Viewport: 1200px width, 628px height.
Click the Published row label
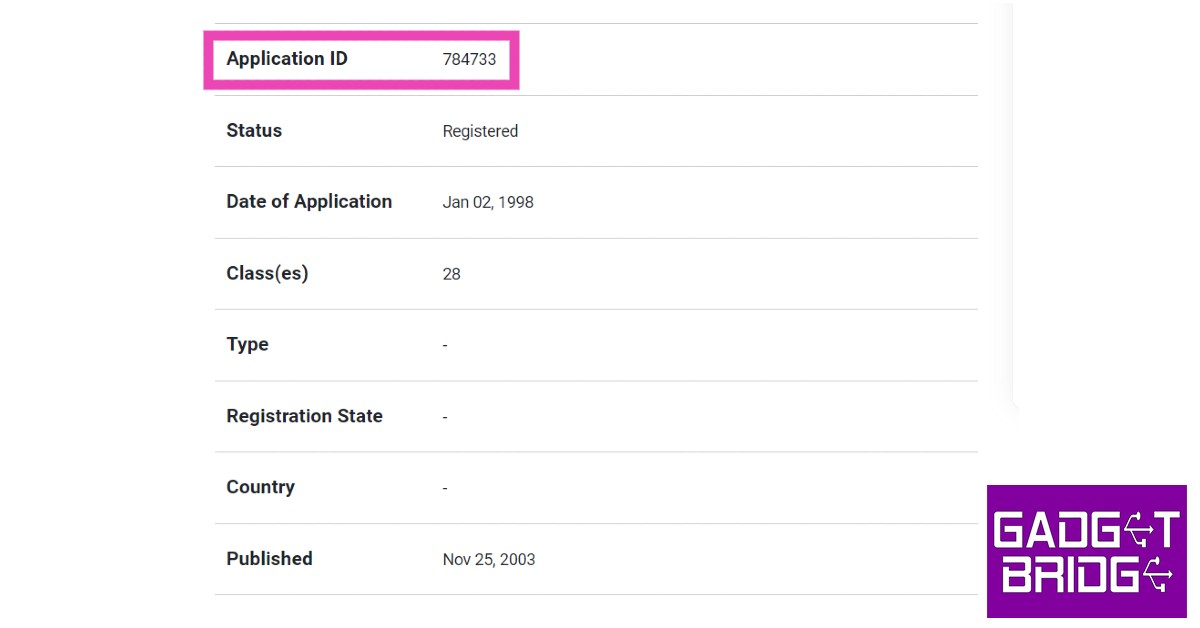coord(269,559)
